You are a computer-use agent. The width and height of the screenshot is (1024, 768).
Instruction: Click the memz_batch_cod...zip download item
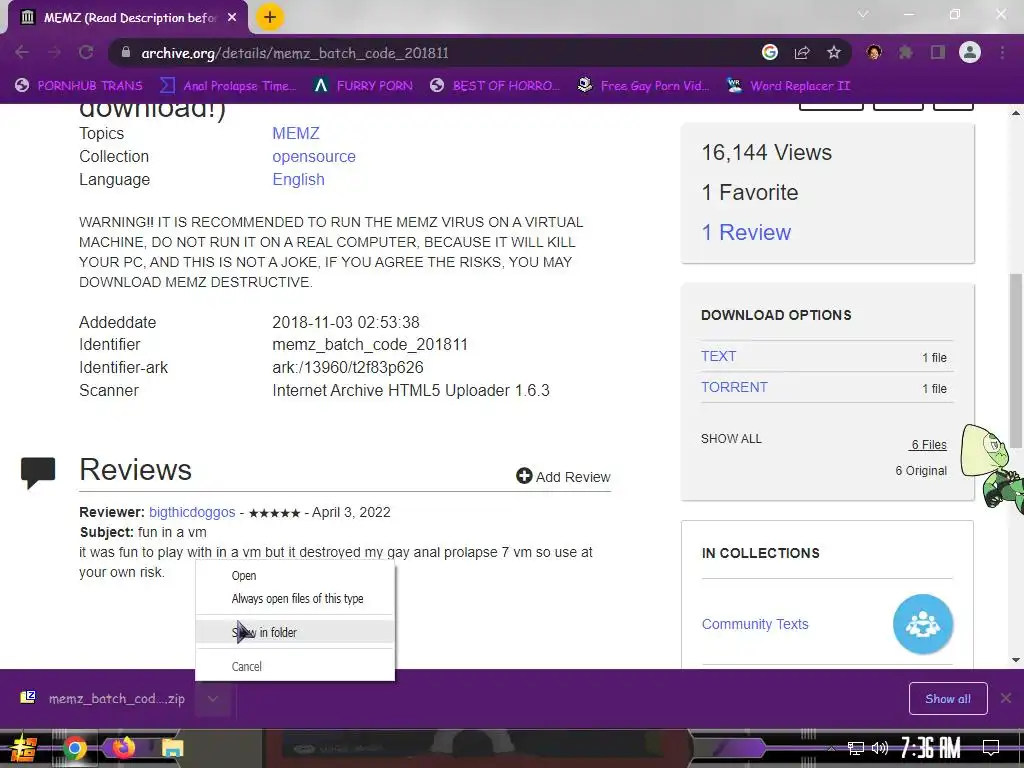[103, 699]
